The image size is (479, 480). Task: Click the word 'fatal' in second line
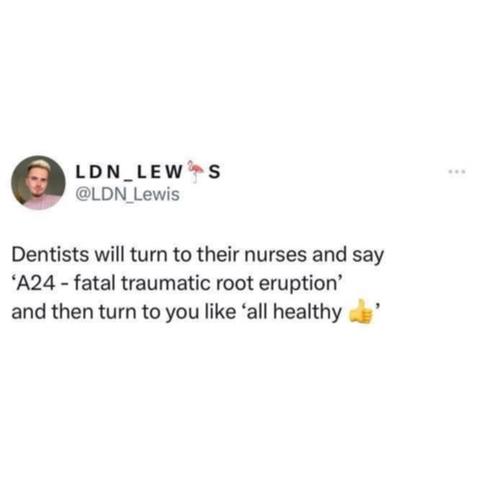(95, 284)
